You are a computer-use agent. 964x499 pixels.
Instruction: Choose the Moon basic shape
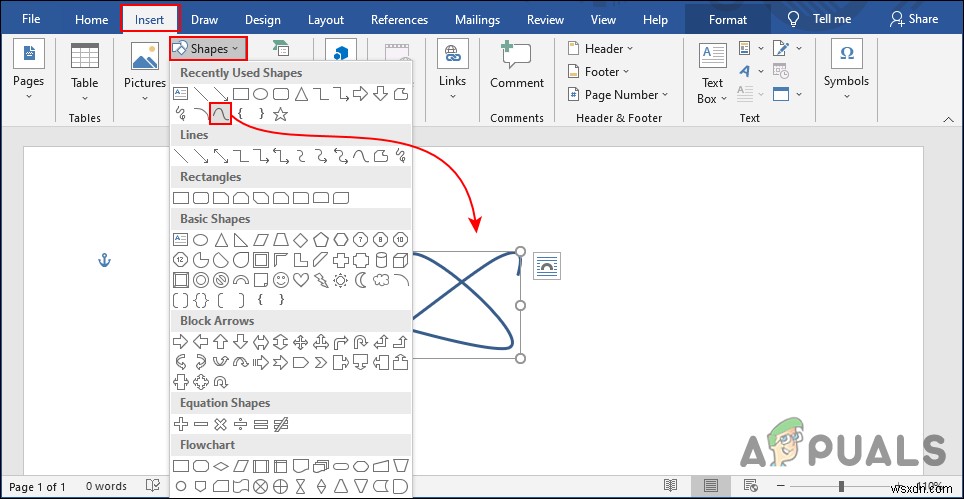pos(361,280)
